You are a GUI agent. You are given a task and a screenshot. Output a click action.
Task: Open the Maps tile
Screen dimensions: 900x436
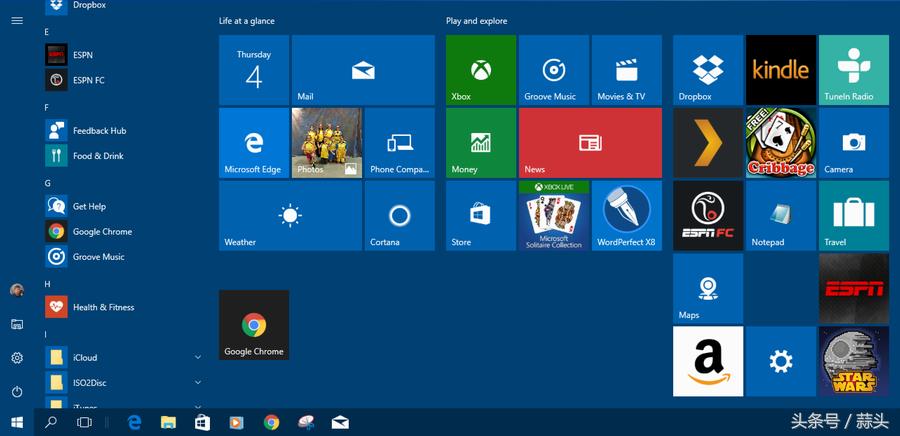(x=708, y=289)
